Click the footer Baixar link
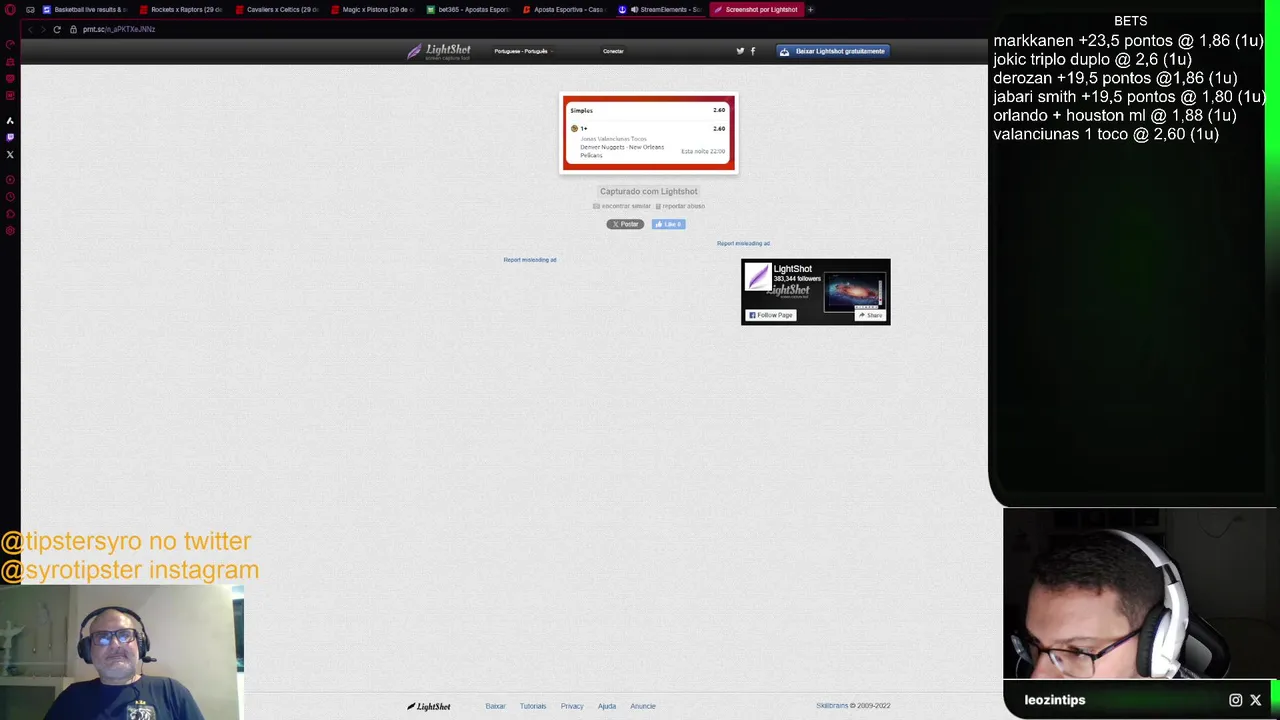1280x720 pixels. [x=495, y=706]
